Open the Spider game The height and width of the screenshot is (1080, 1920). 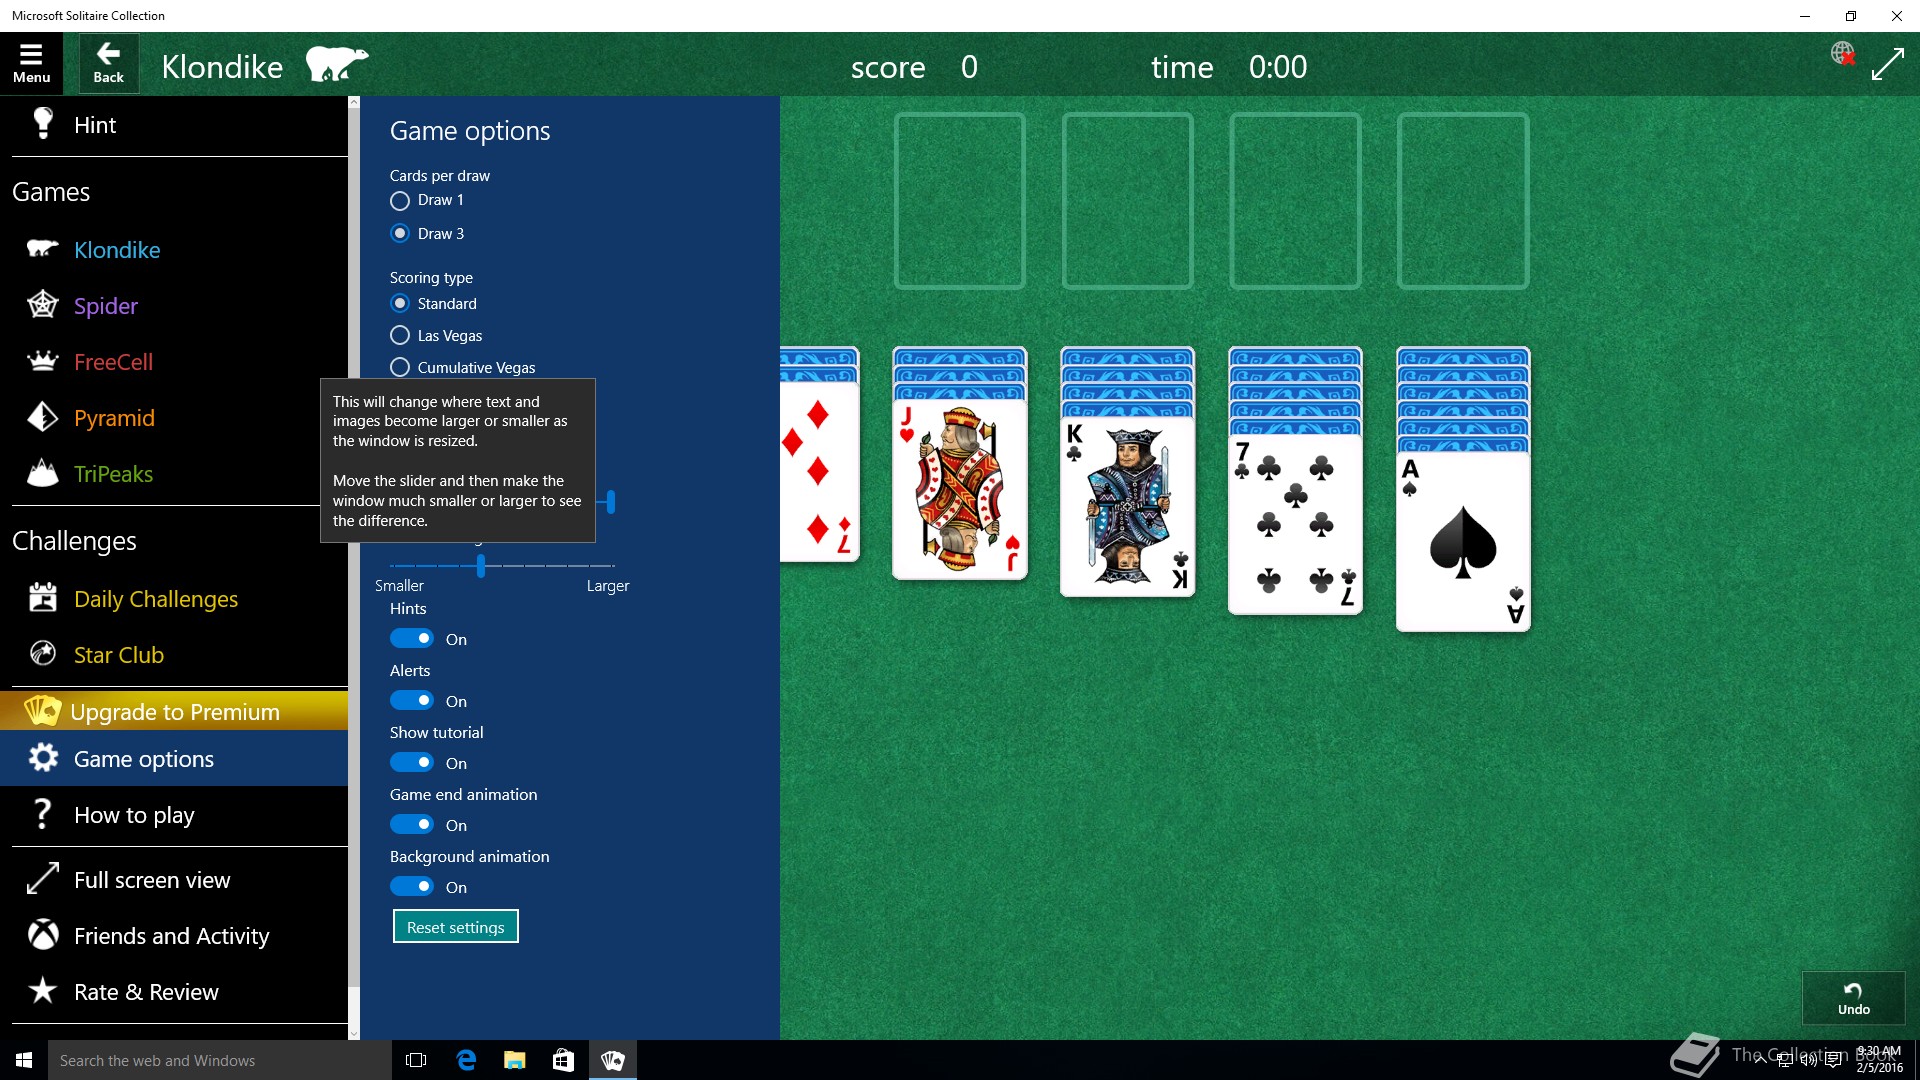point(174,305)
